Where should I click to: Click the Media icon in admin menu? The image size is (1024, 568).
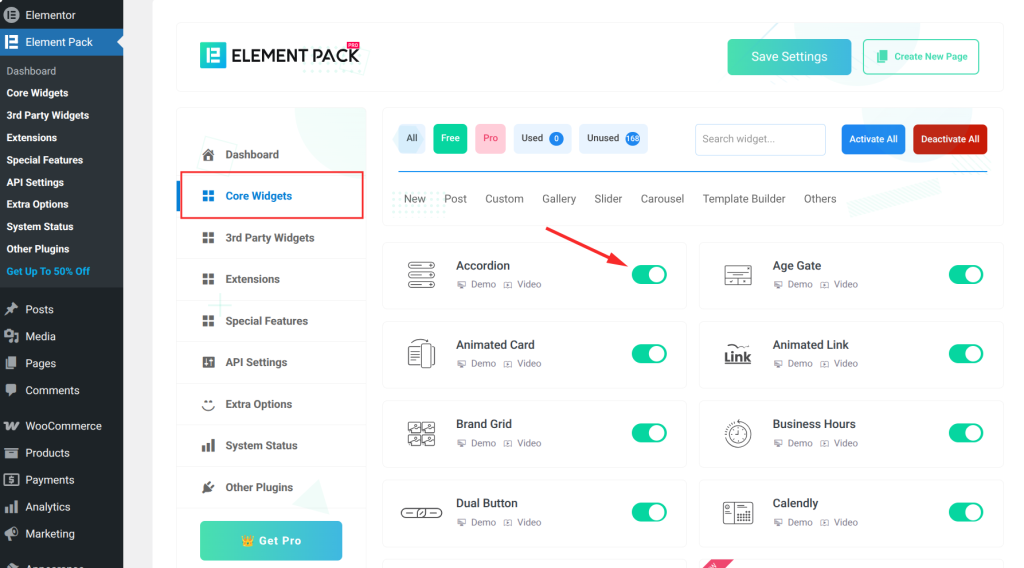pos(11,336)
